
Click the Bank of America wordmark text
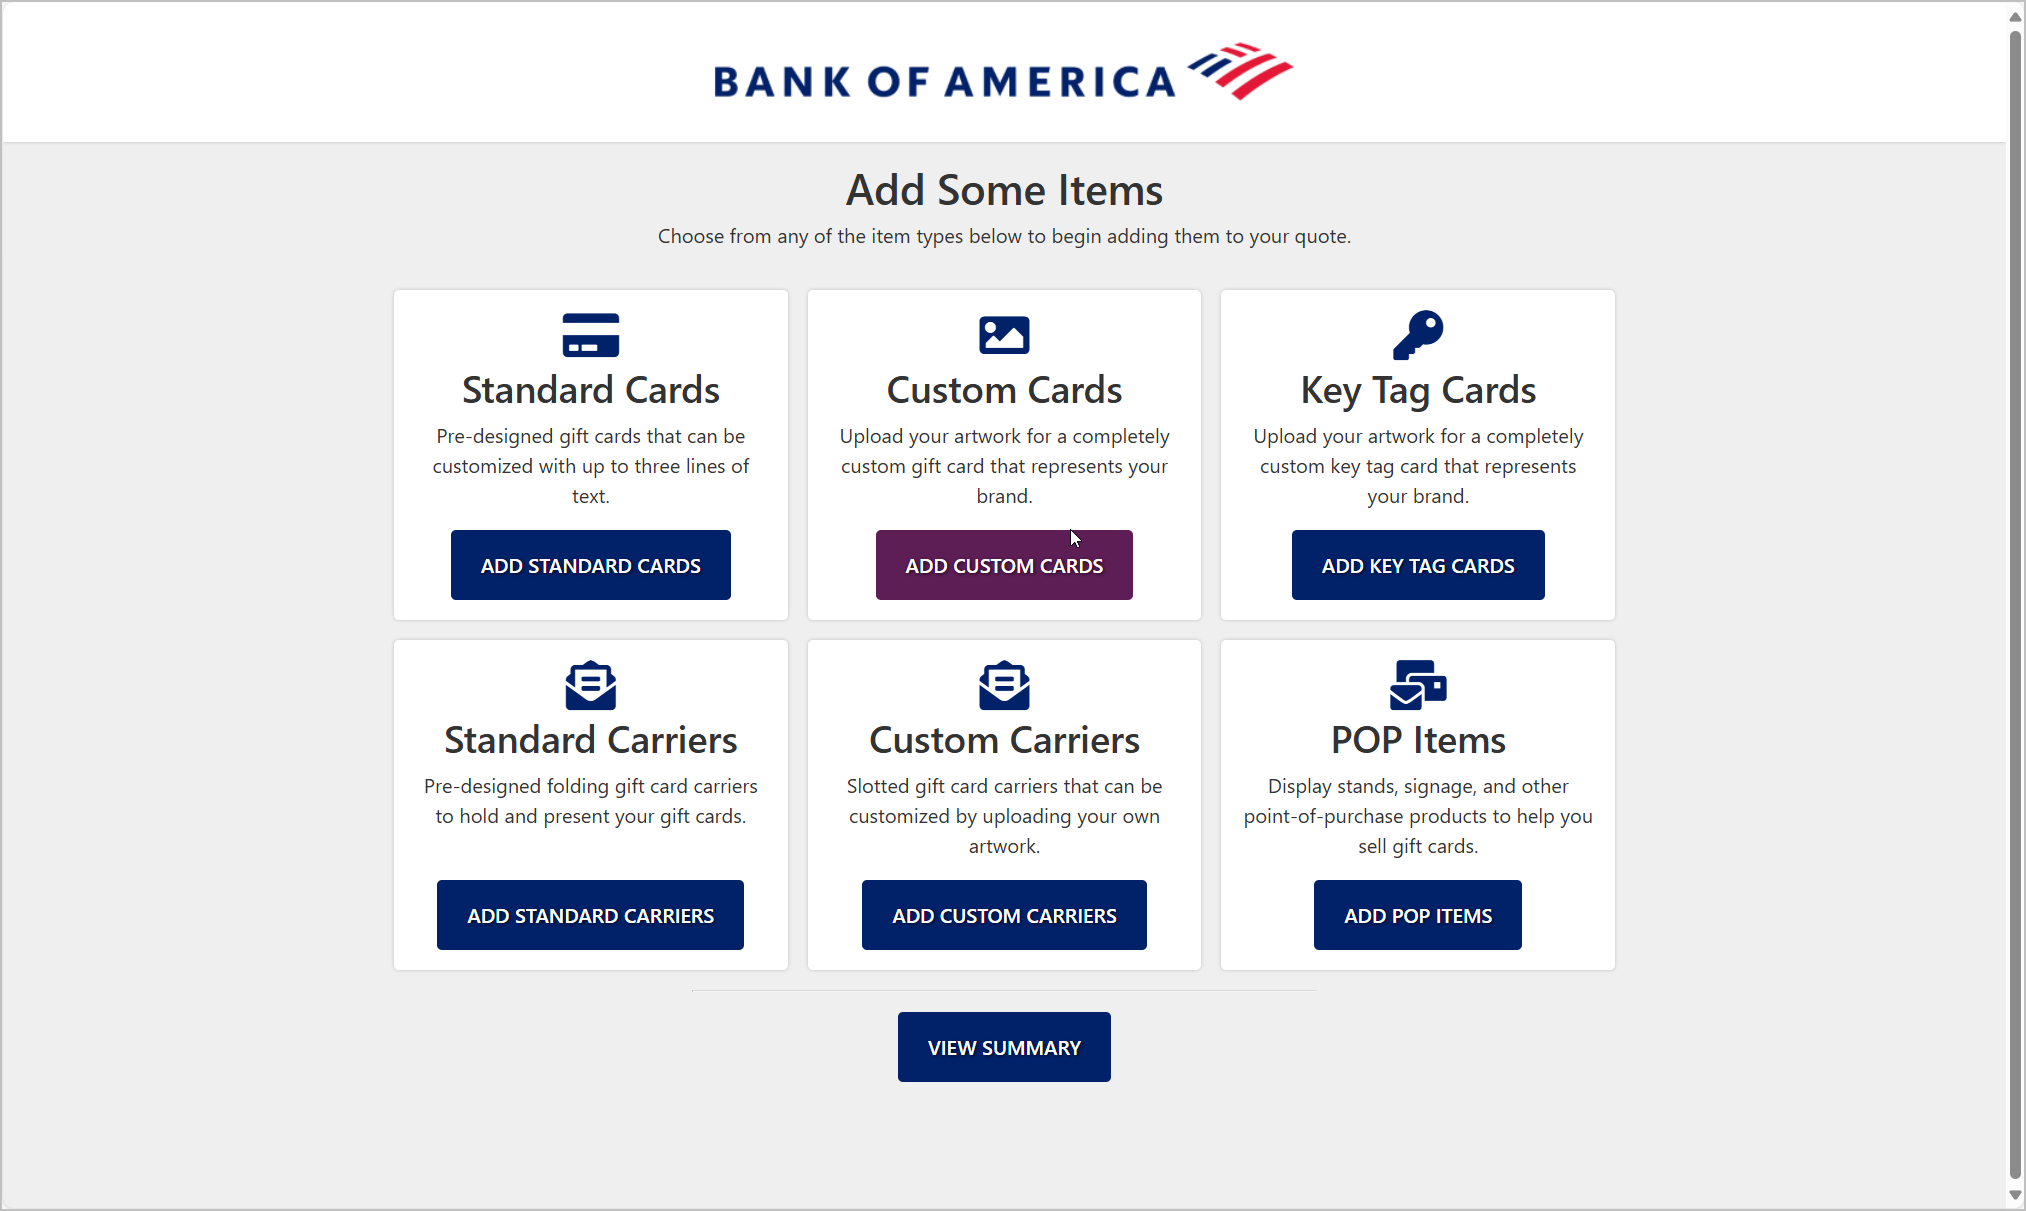pos(944,82)
